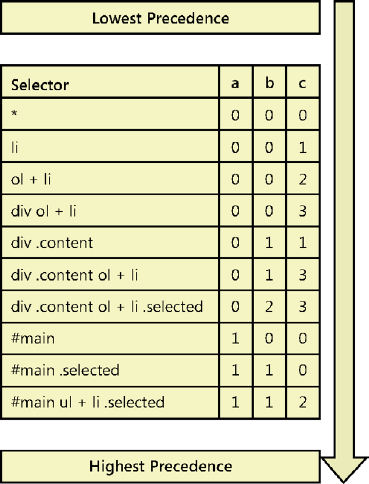Click column header b
Image resolution: width=369 pixels, height=484 pixels.
pos(269,82)
